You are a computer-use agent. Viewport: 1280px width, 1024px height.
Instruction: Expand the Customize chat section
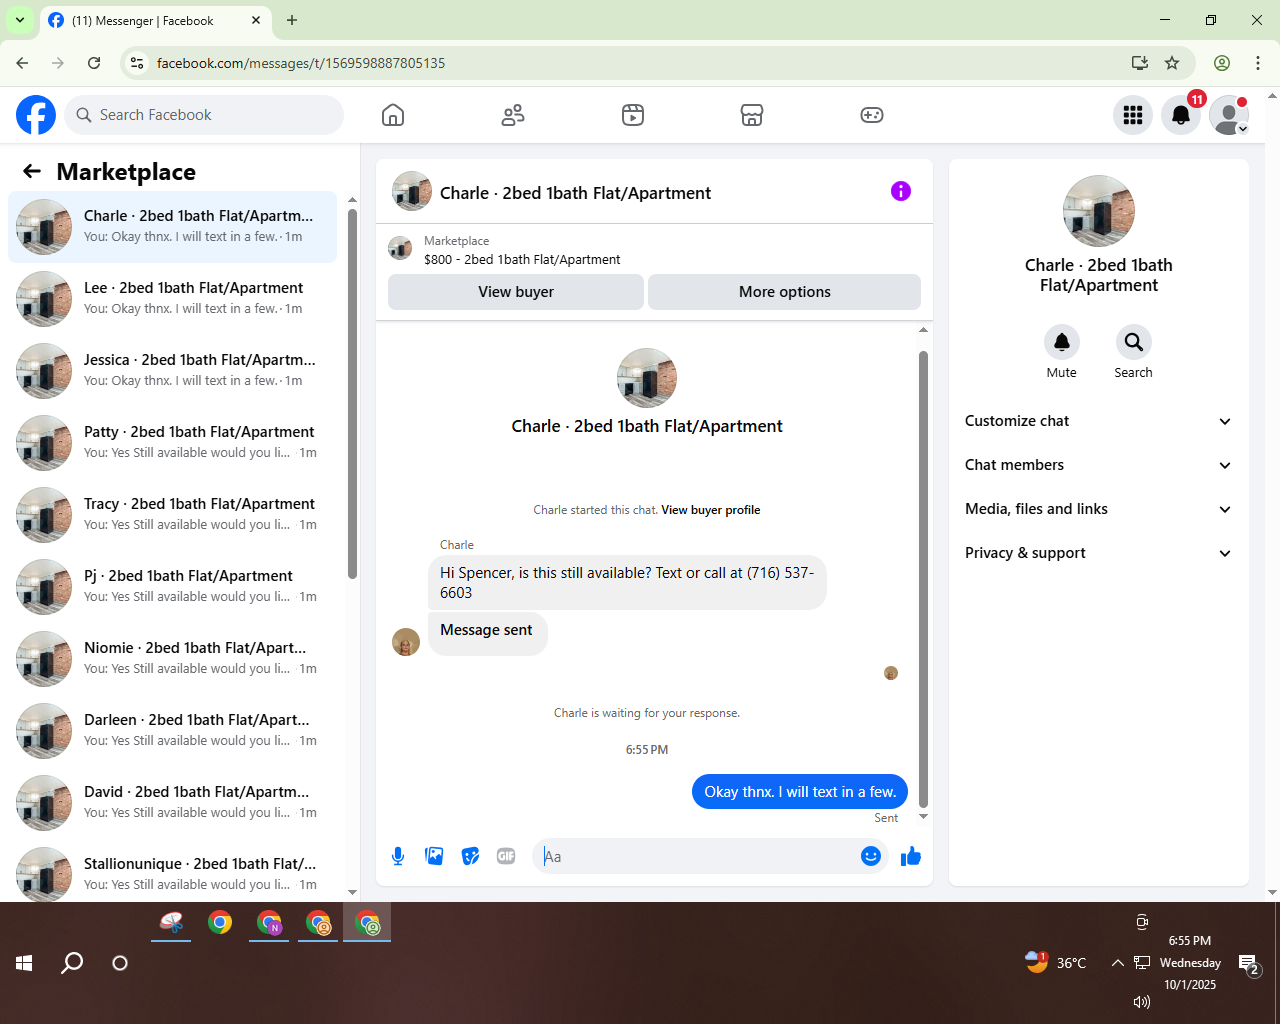1098,421
